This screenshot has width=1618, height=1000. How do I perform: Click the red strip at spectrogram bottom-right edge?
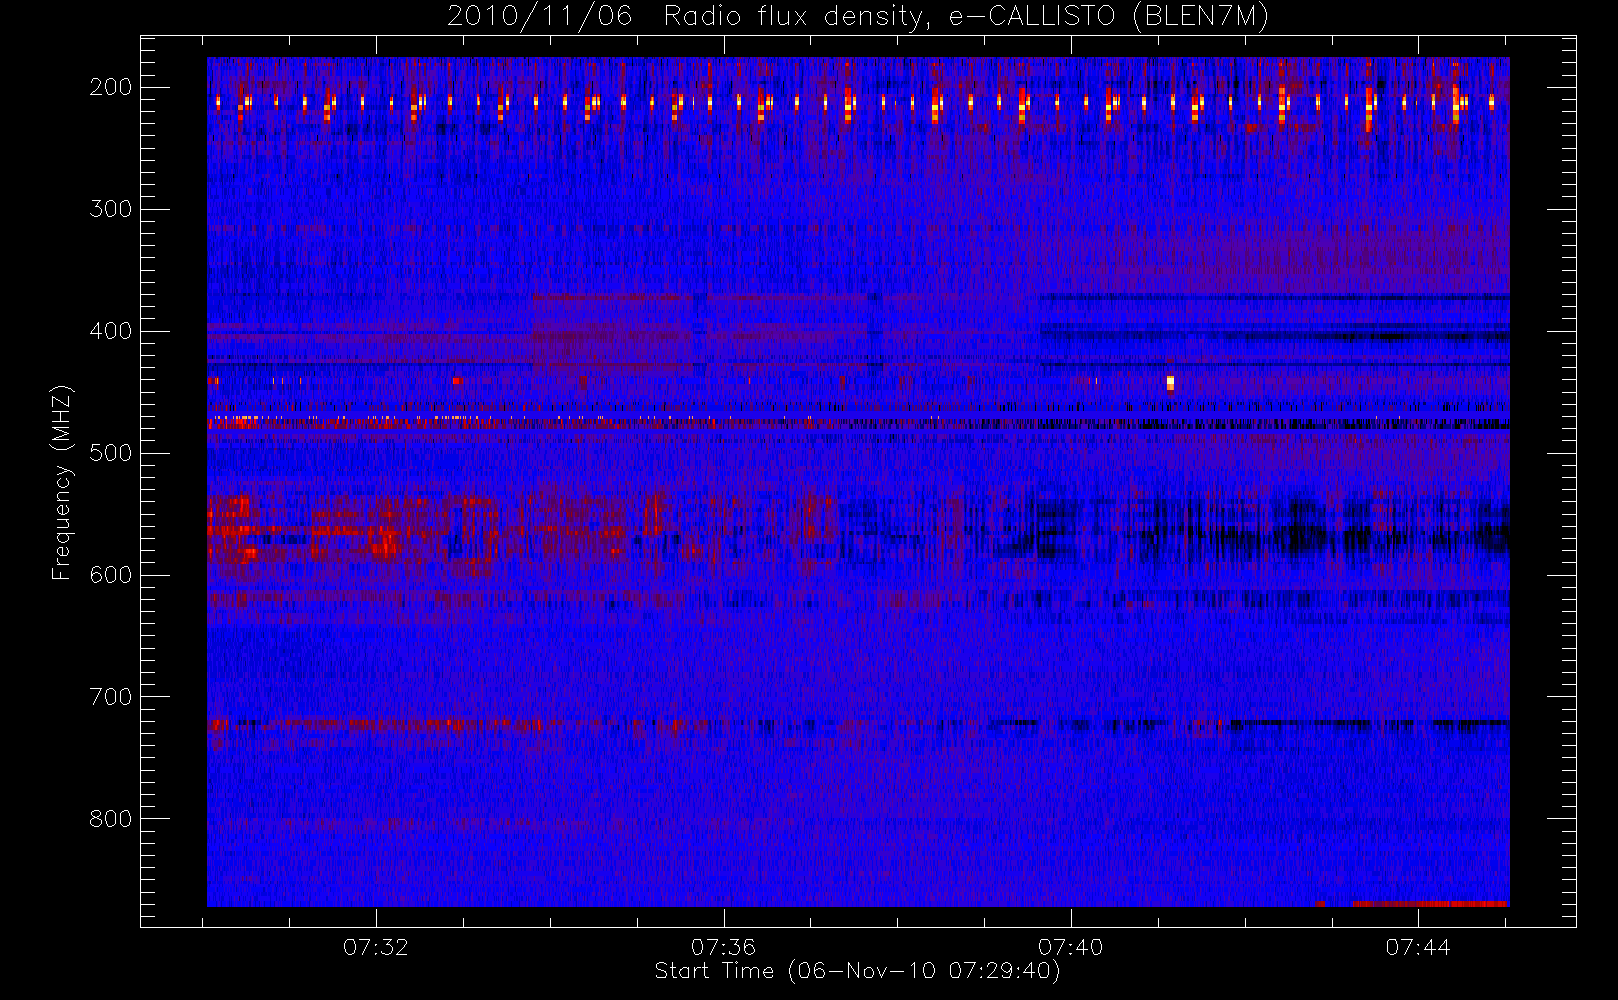(x=1430, y=904)
